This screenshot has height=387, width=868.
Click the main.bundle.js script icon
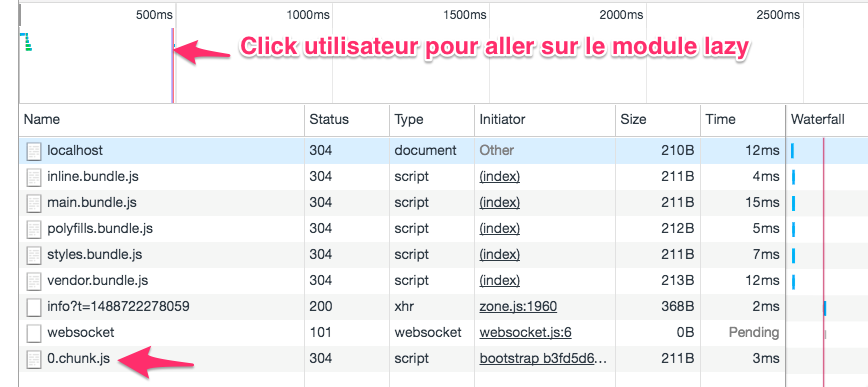[x=34, y=203]
